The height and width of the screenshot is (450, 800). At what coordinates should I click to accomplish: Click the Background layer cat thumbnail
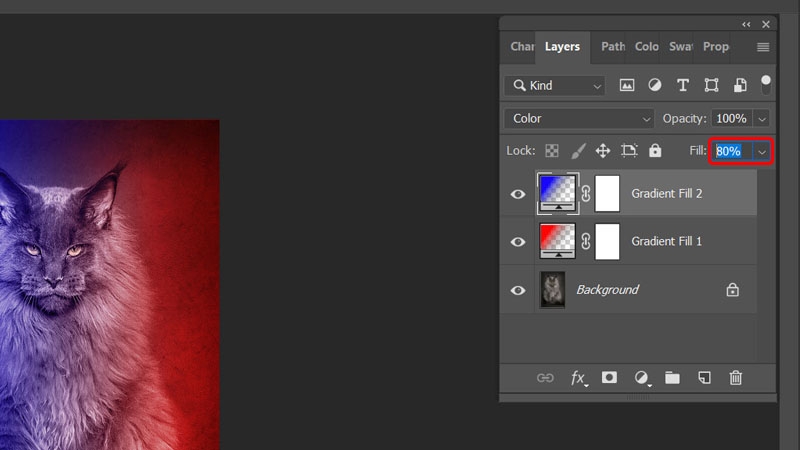[553, 290]
